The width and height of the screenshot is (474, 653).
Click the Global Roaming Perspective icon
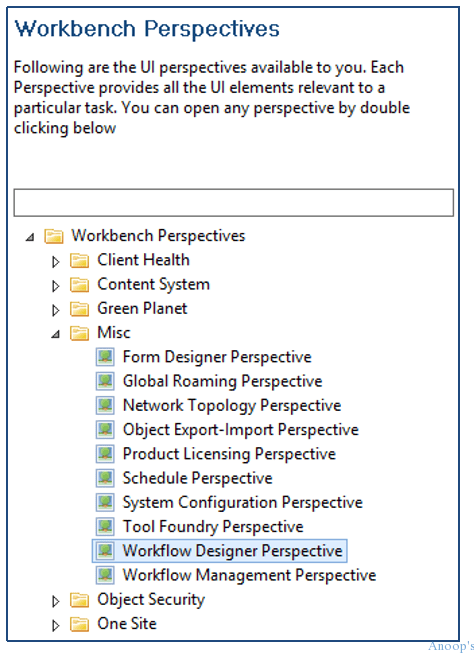tap(105, 381)
